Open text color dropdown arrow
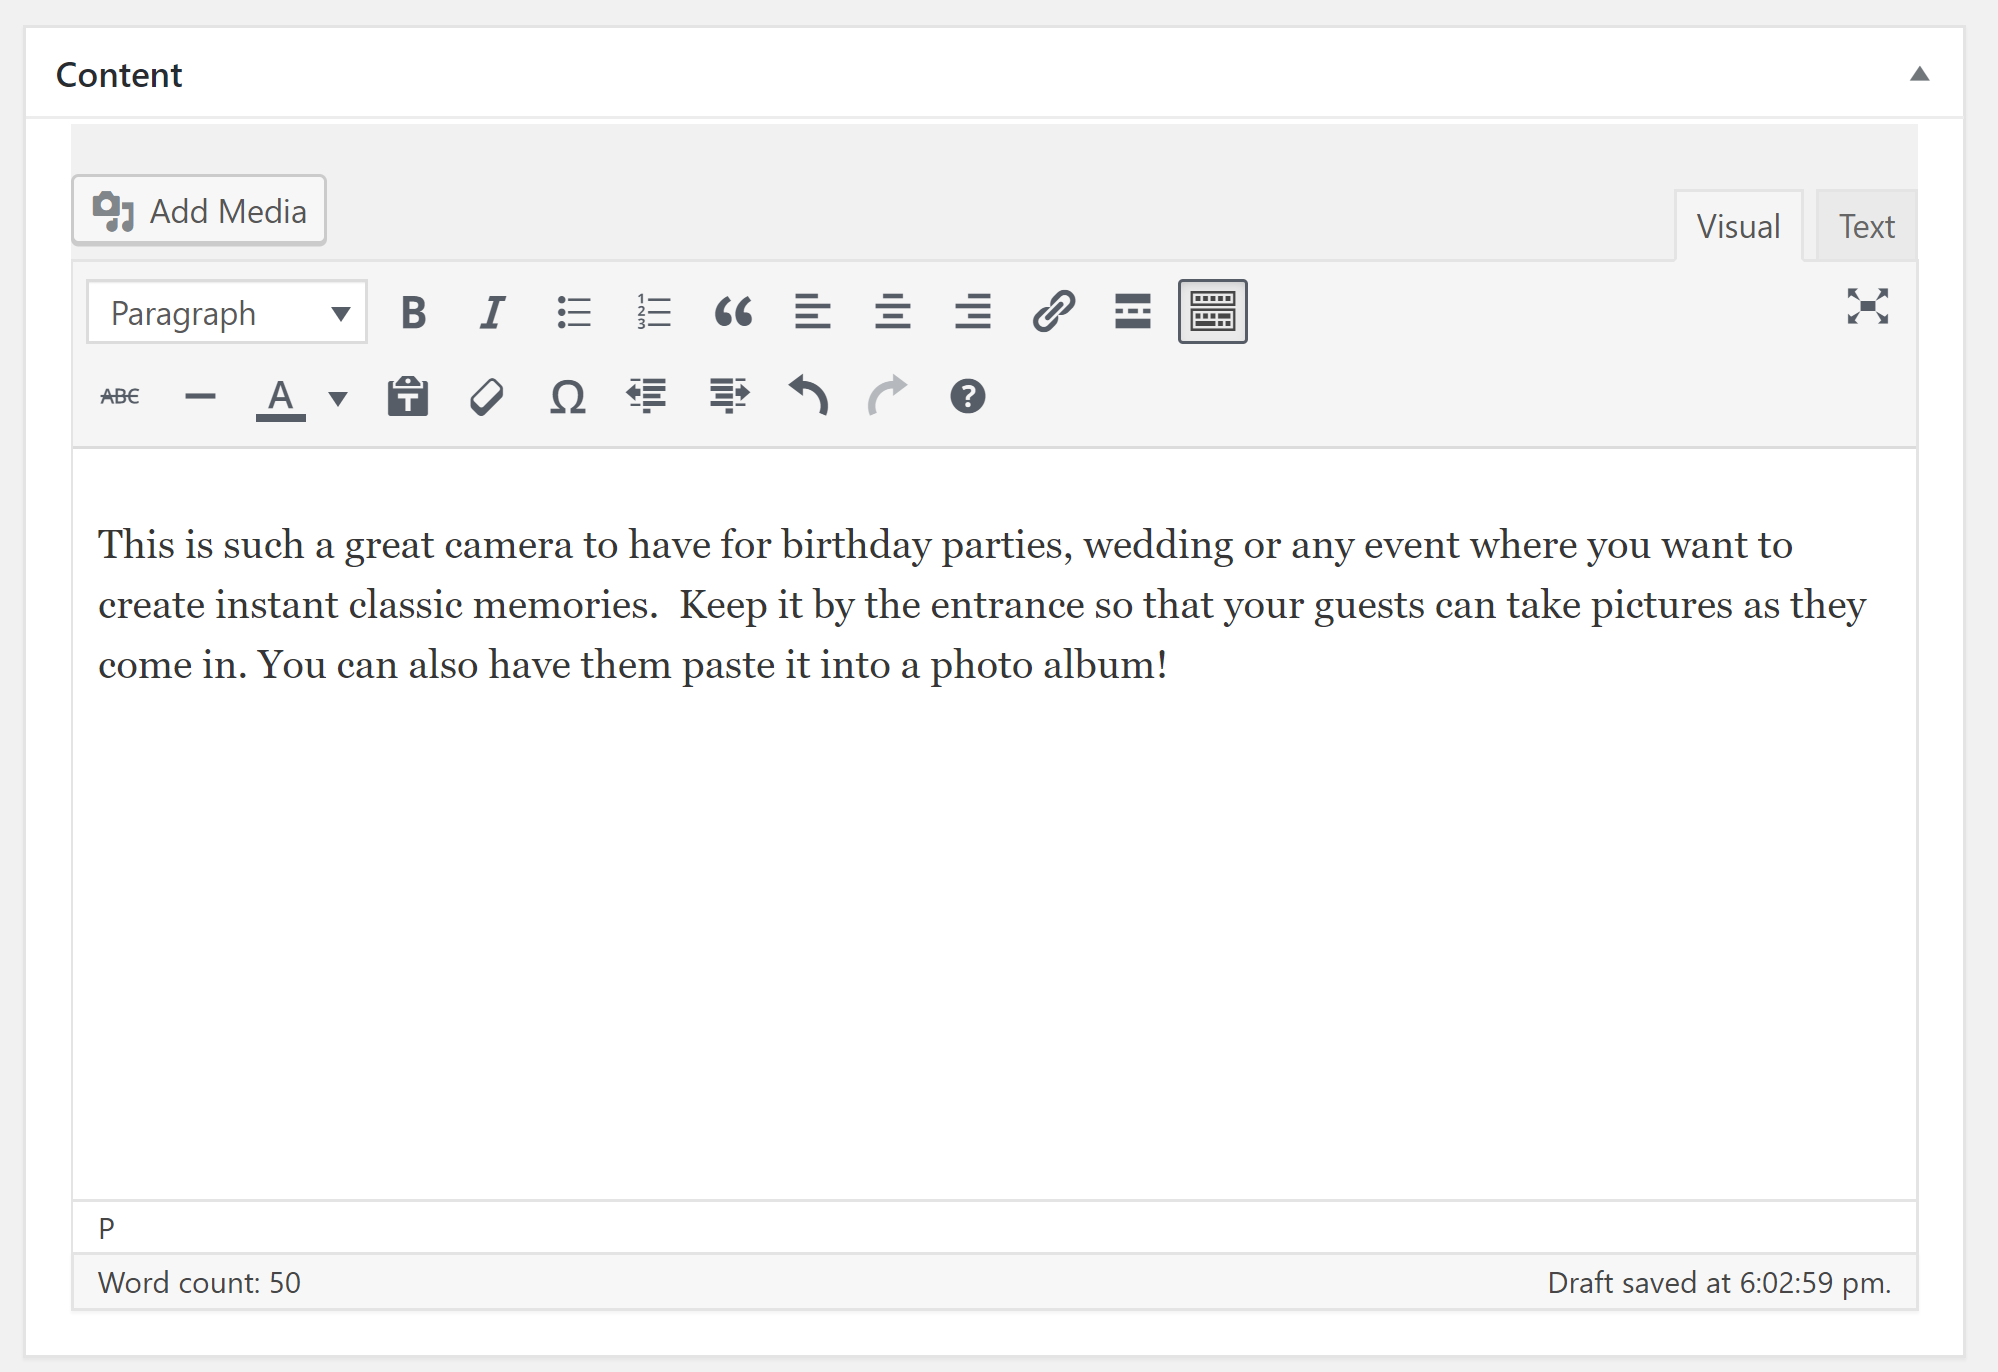Screen dimensions: 1998x1372 pyautogui.click(x=338, y=398)
